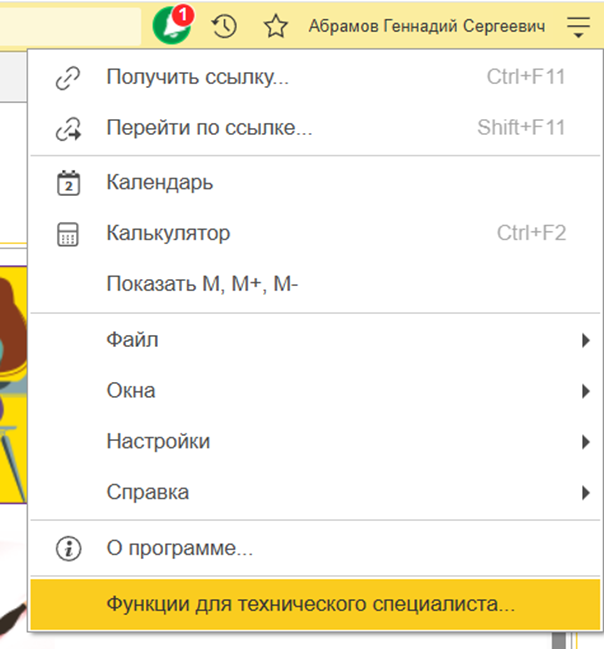This screenshot has width=604, height=649.
Task: Click the Ctrl+F11 shortcut label
Action: 526,77
